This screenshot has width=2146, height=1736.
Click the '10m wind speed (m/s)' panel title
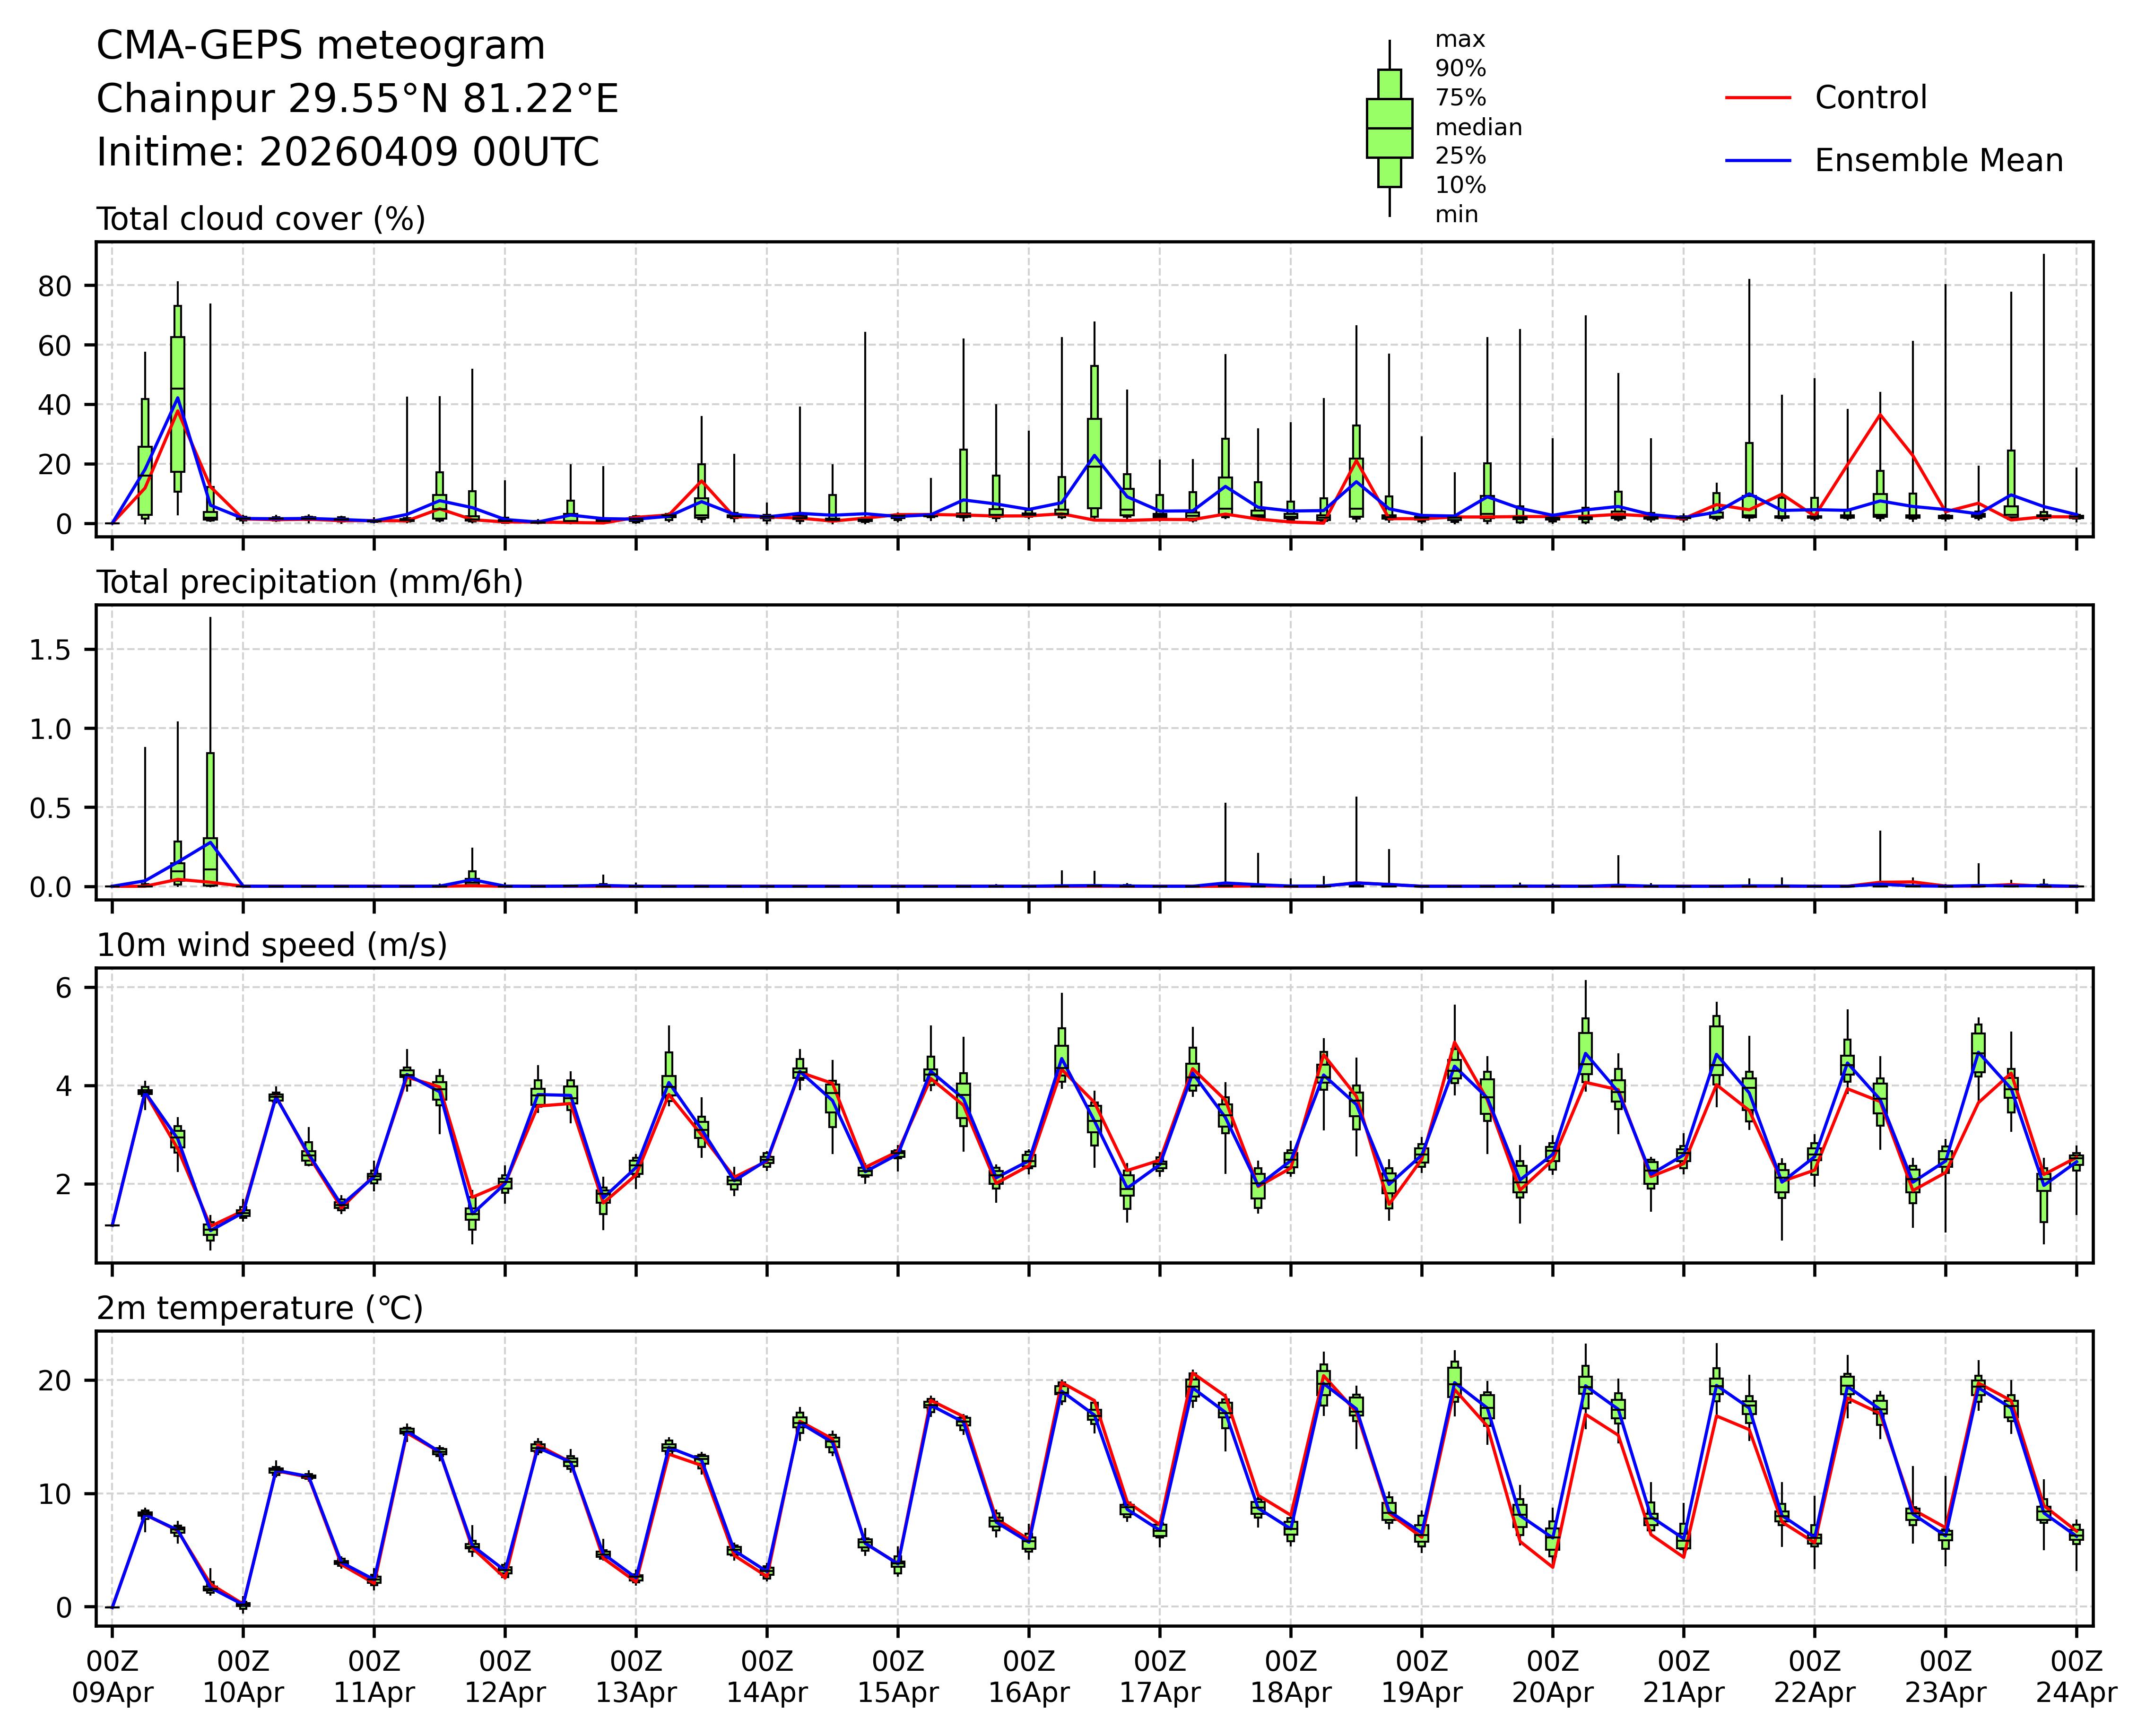point(271,945)
